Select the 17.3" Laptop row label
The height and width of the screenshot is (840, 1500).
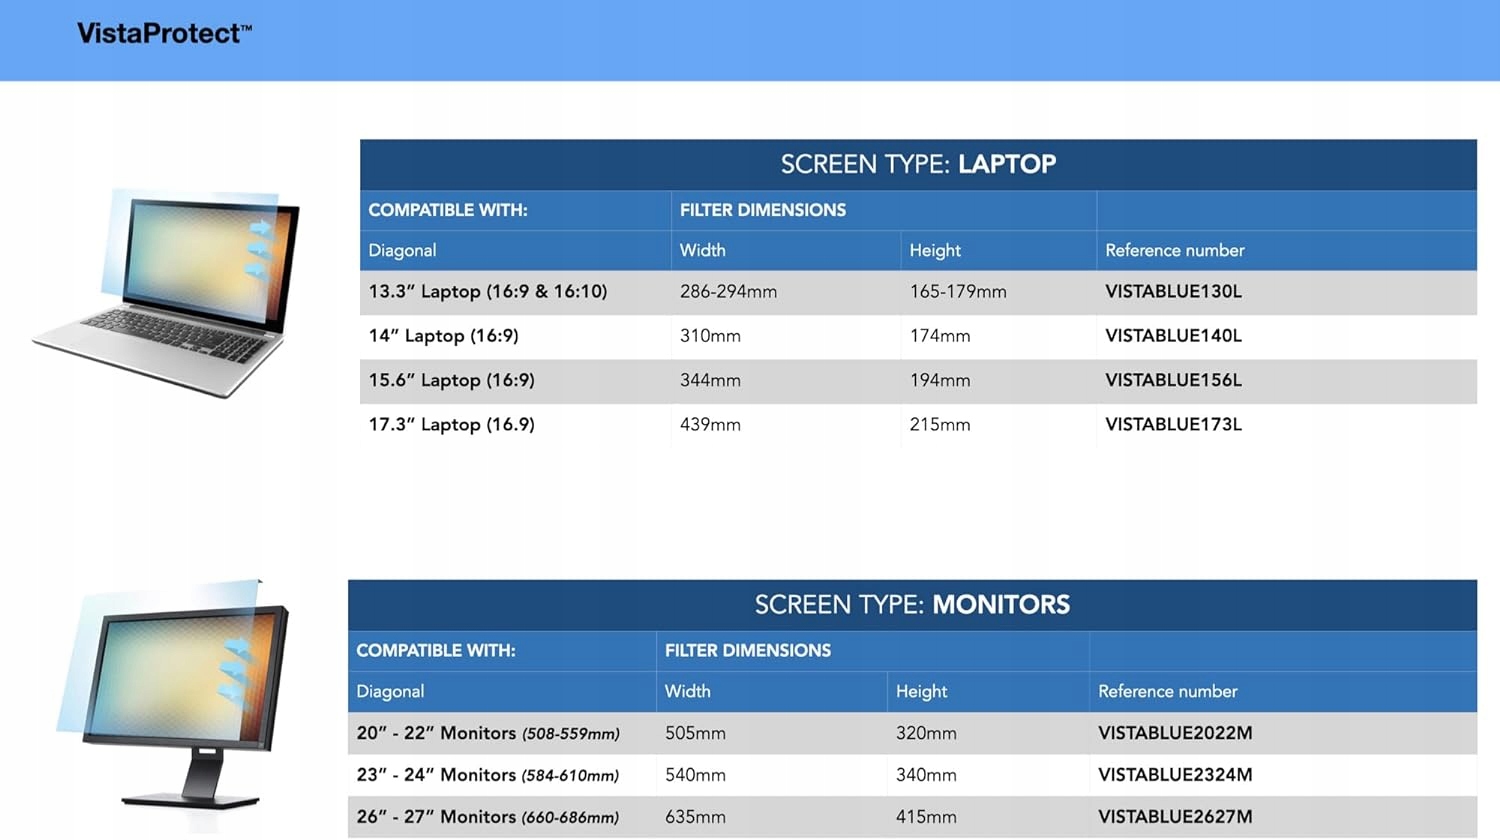click(x=451, y=425)
